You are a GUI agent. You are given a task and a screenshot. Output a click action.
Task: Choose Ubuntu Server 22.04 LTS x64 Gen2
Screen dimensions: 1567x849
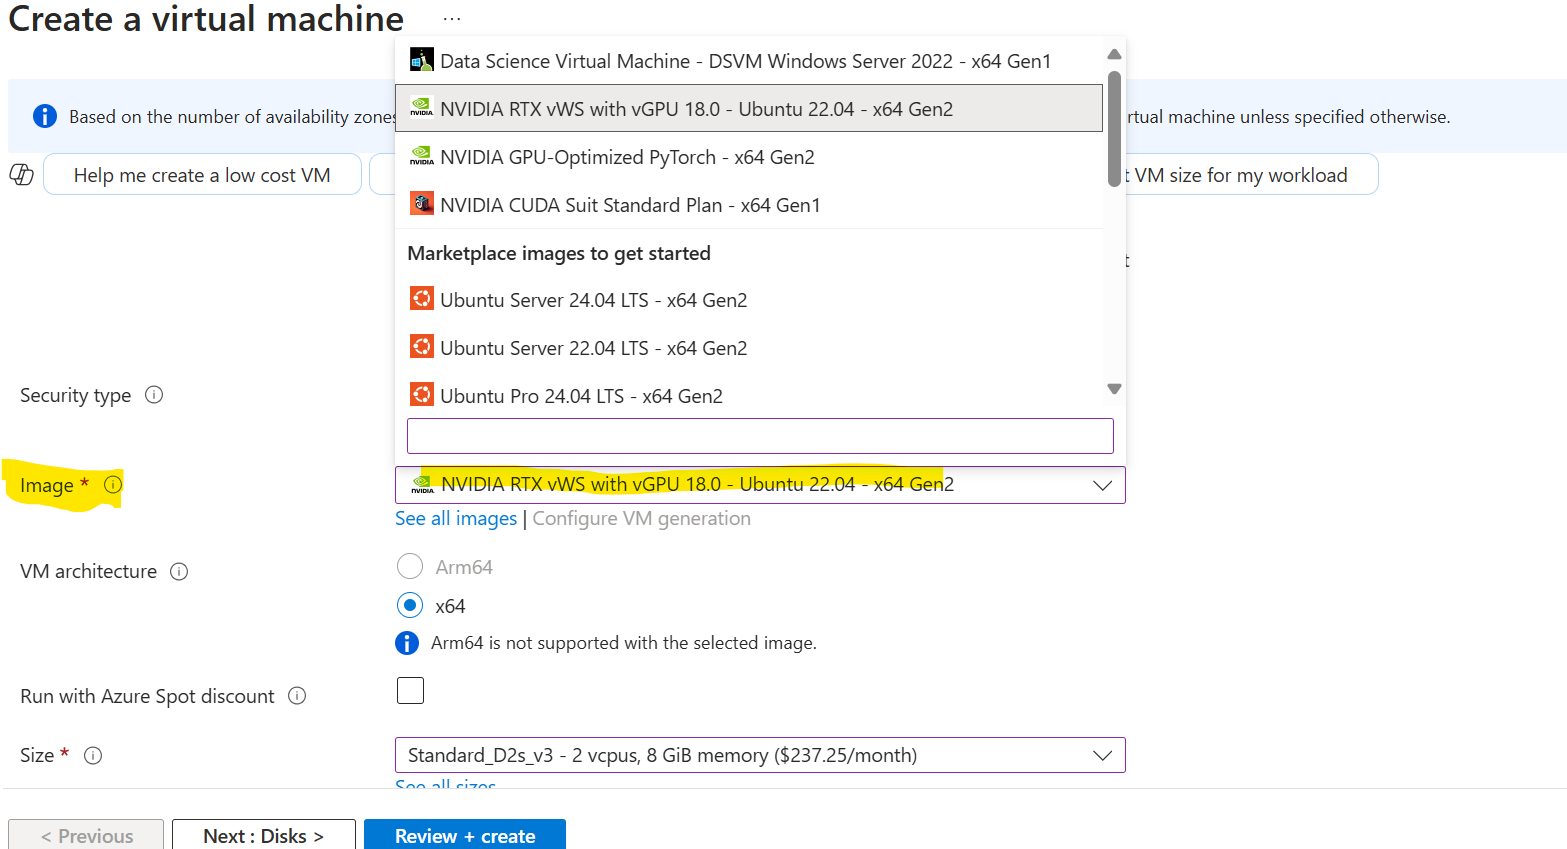(749, 348)
